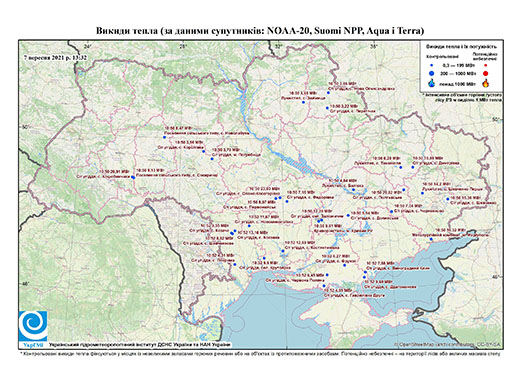Click the 0.3 — 199 MW legend label
The height and width of the screenshot is (368, 520).
(x=459, y=66)
